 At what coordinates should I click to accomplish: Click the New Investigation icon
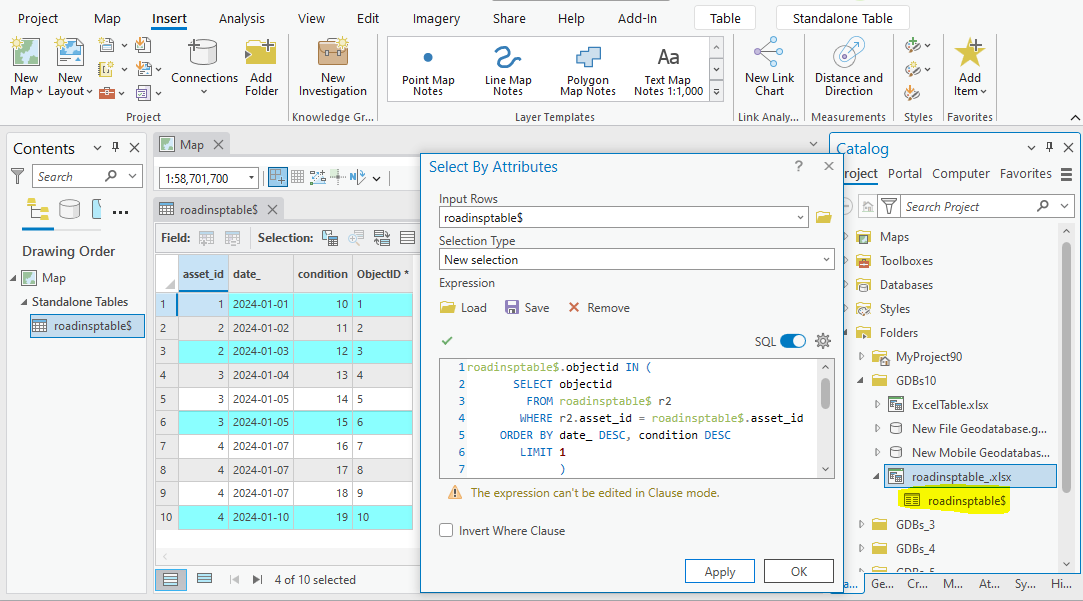(332, 52)
